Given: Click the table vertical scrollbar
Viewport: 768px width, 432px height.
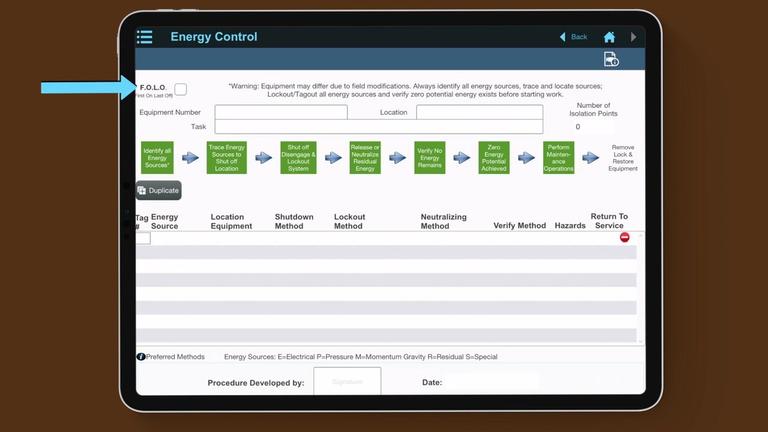Looking at the screenshot, I should coord(641,288).
